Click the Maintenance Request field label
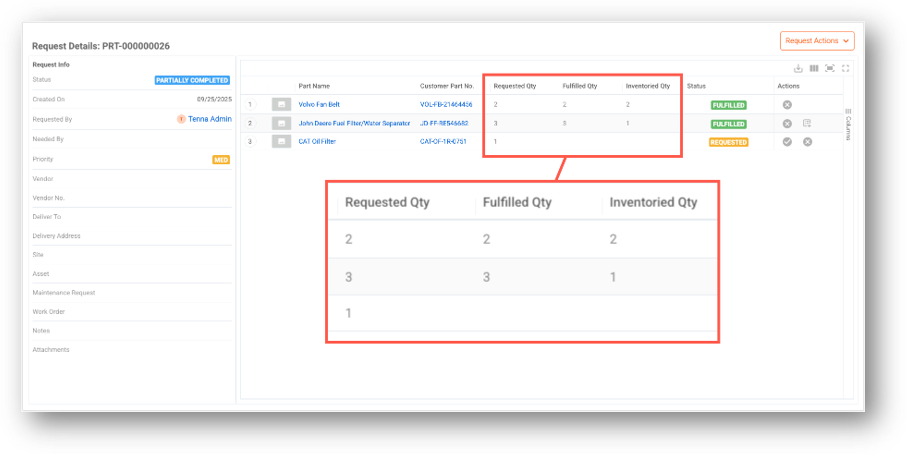The width and height of the screenshot is (907, 454). [64, 293]
